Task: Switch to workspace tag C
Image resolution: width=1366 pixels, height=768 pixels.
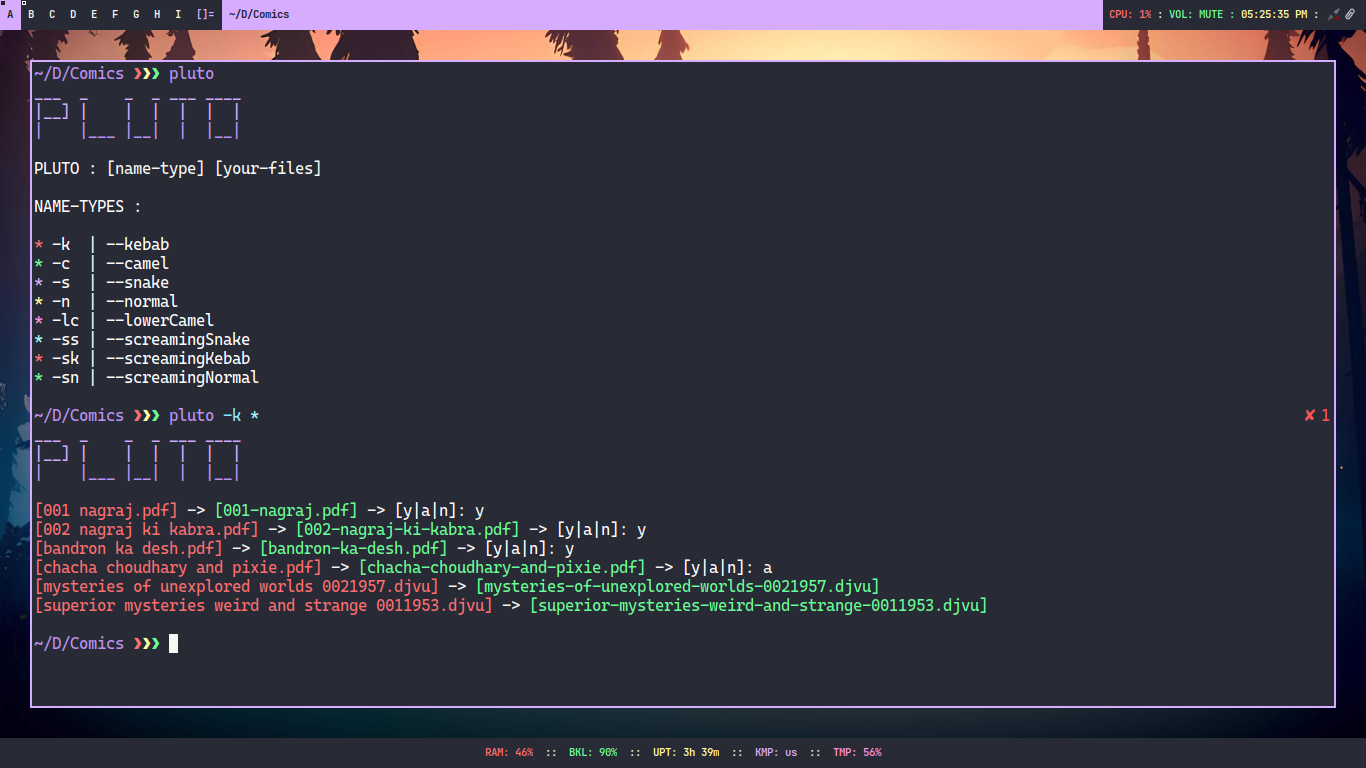Action: pyautogui.click(x=52, y=14)
